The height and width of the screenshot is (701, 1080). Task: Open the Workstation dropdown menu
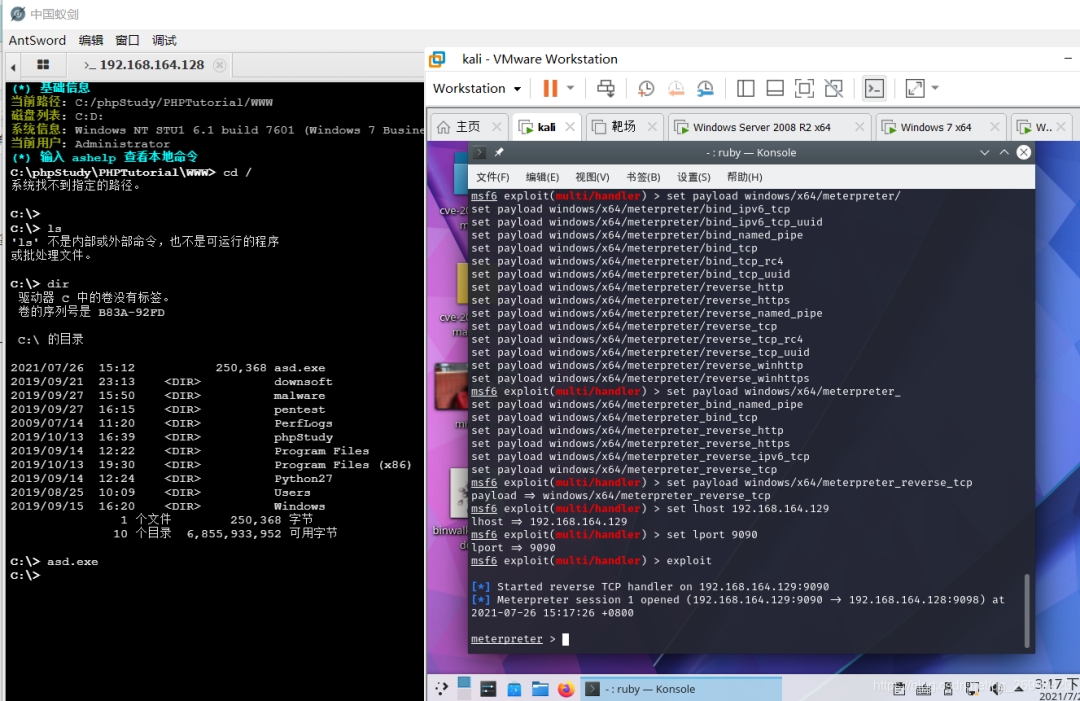click(x=477, y=88)
